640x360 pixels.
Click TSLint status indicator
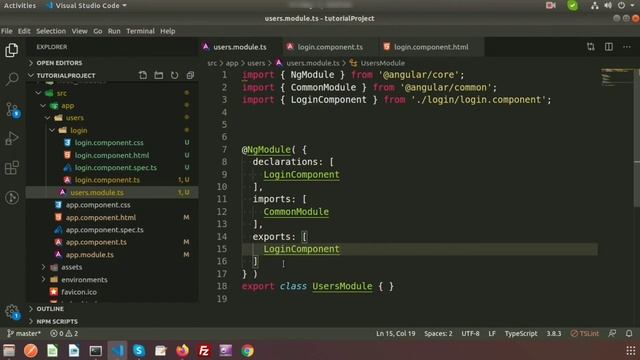click(x=584, y=333)
